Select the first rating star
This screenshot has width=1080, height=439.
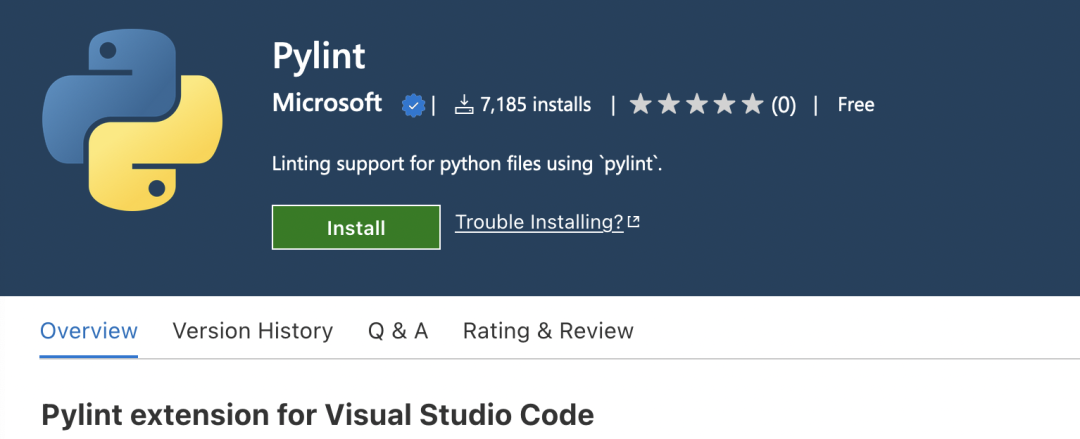pos(641,105)
